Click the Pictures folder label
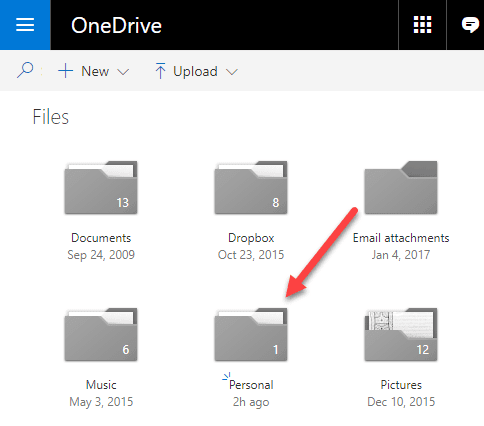The image size is (484, 426). point(401,385)
